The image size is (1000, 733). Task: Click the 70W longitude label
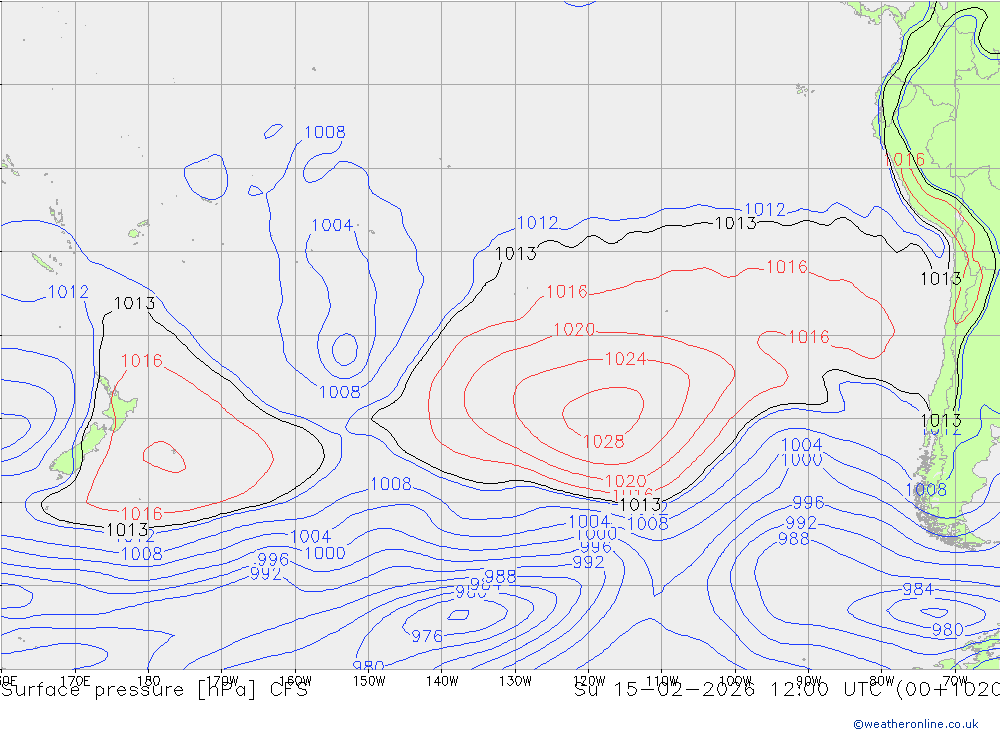tap(955, 681)
